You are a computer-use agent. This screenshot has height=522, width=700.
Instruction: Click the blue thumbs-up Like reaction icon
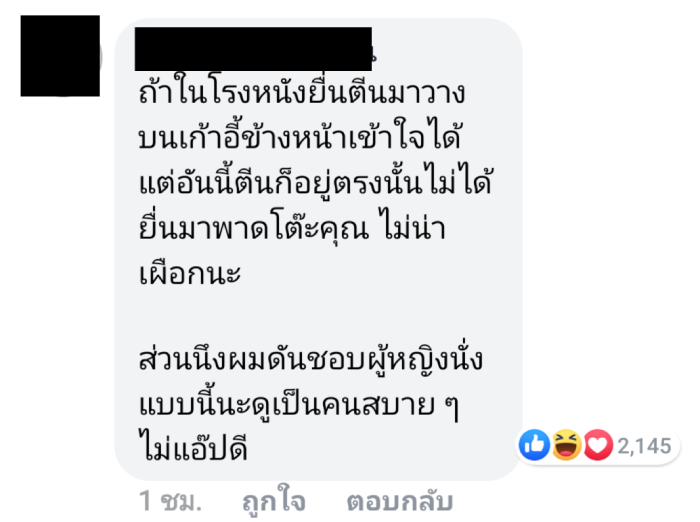[534, 445]
